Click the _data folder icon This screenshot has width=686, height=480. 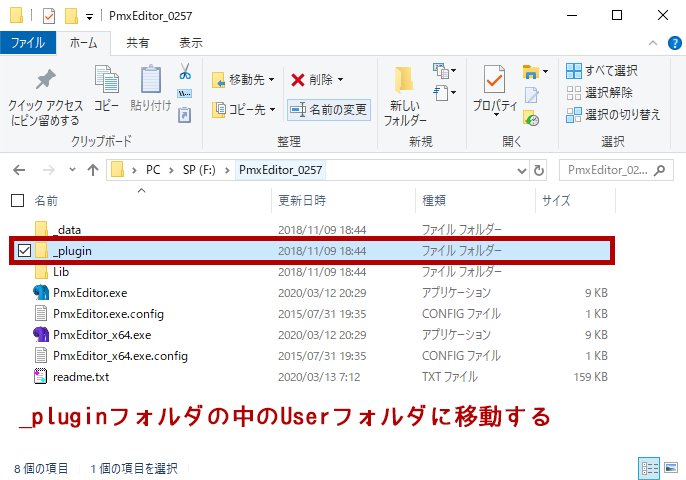41,230
